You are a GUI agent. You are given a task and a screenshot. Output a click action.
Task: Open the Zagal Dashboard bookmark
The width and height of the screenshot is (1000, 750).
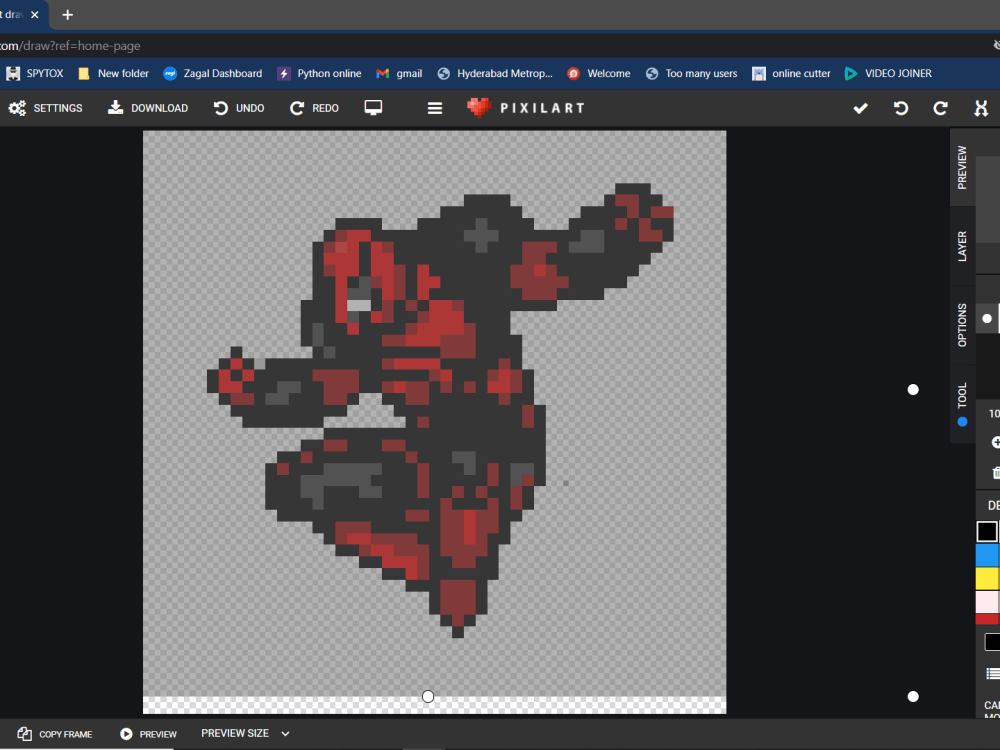(213, 73)
